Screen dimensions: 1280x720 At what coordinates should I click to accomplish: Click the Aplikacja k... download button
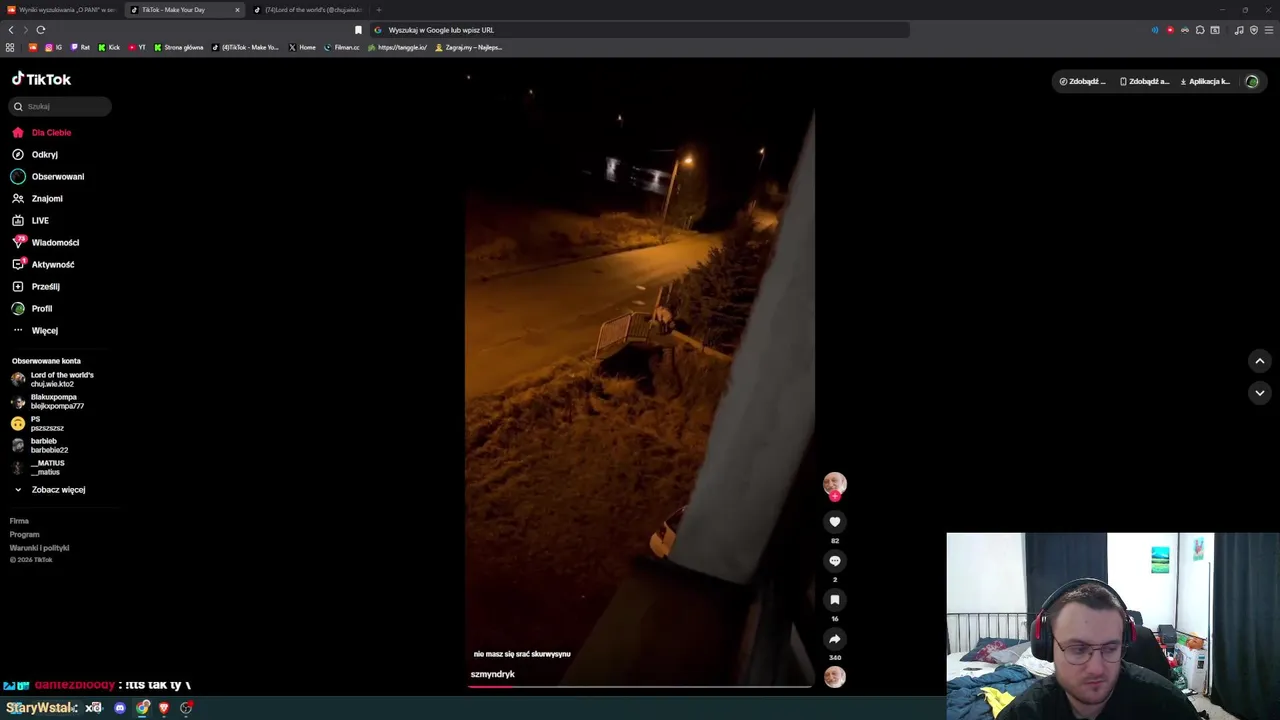pyautogui.click(x=1205, y=82)
